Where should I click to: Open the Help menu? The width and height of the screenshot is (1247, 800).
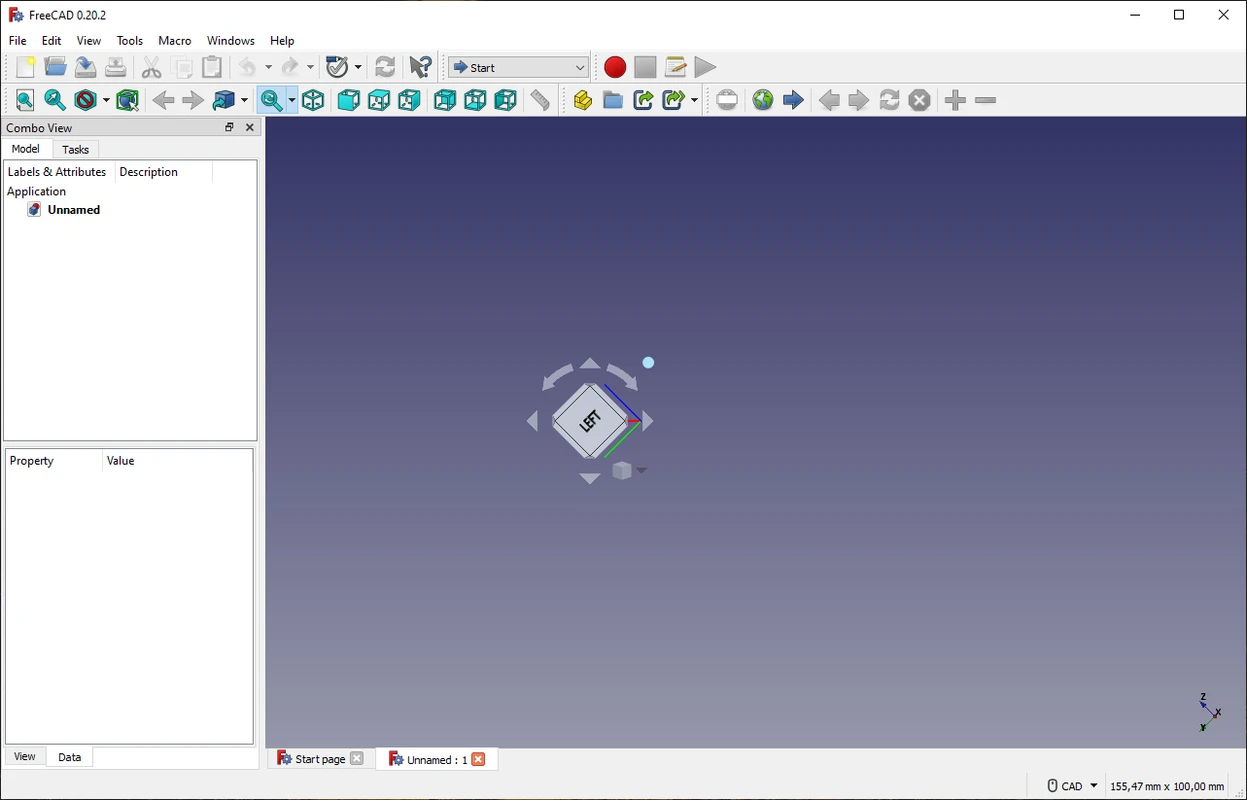click(282, 41)
